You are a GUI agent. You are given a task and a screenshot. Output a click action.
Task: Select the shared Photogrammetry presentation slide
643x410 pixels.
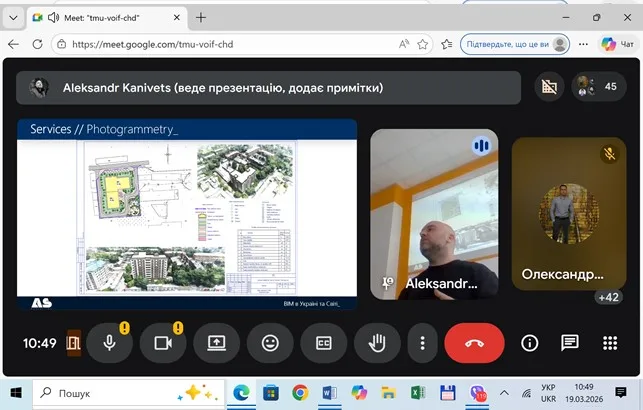187,214
